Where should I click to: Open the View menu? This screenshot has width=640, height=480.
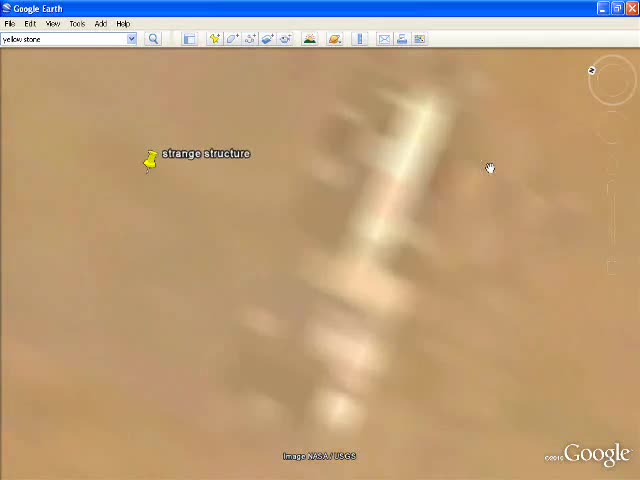[52, 24]
